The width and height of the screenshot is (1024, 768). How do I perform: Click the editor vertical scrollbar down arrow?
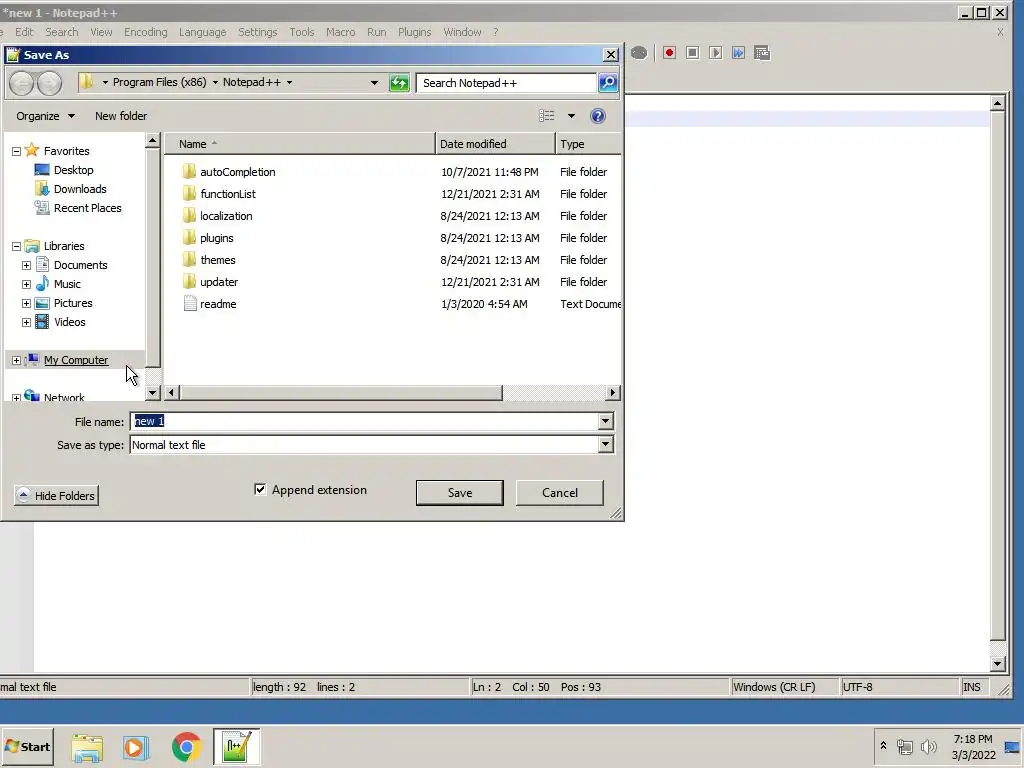(997, 665)
